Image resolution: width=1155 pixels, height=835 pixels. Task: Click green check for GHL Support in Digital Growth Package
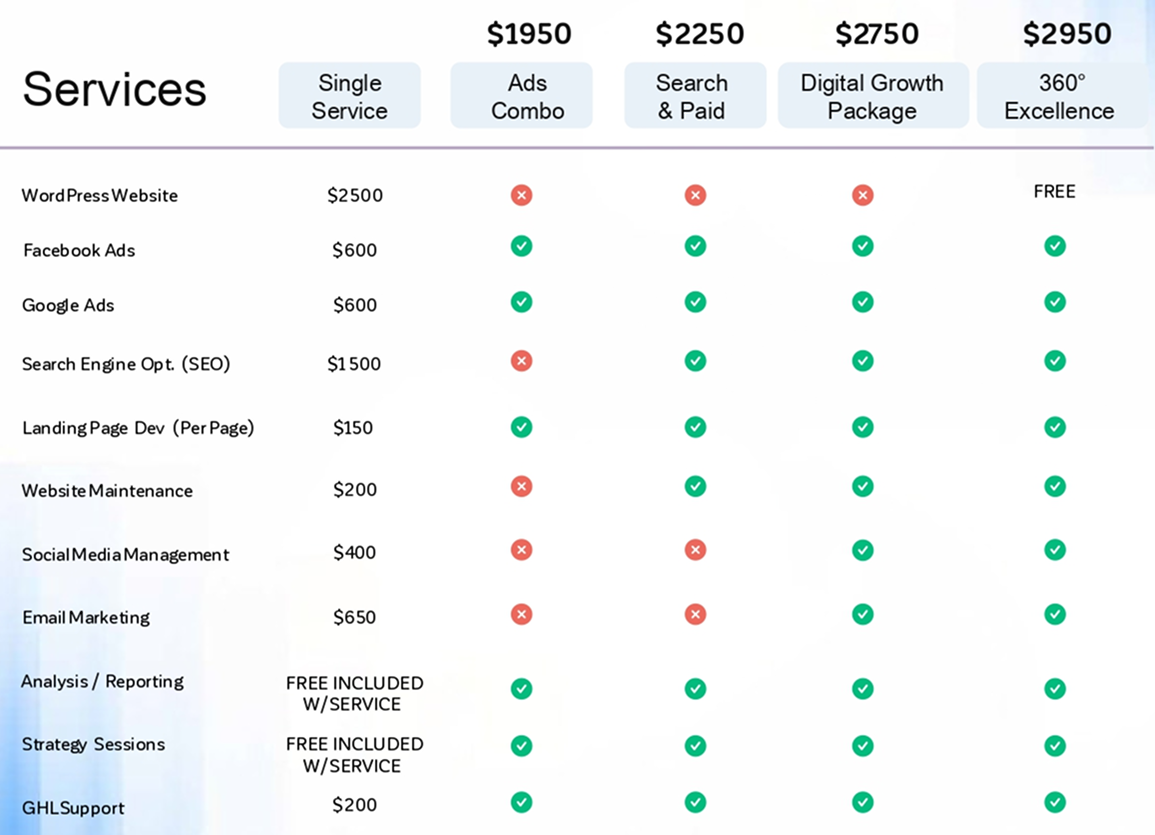[x=863, y=802]
